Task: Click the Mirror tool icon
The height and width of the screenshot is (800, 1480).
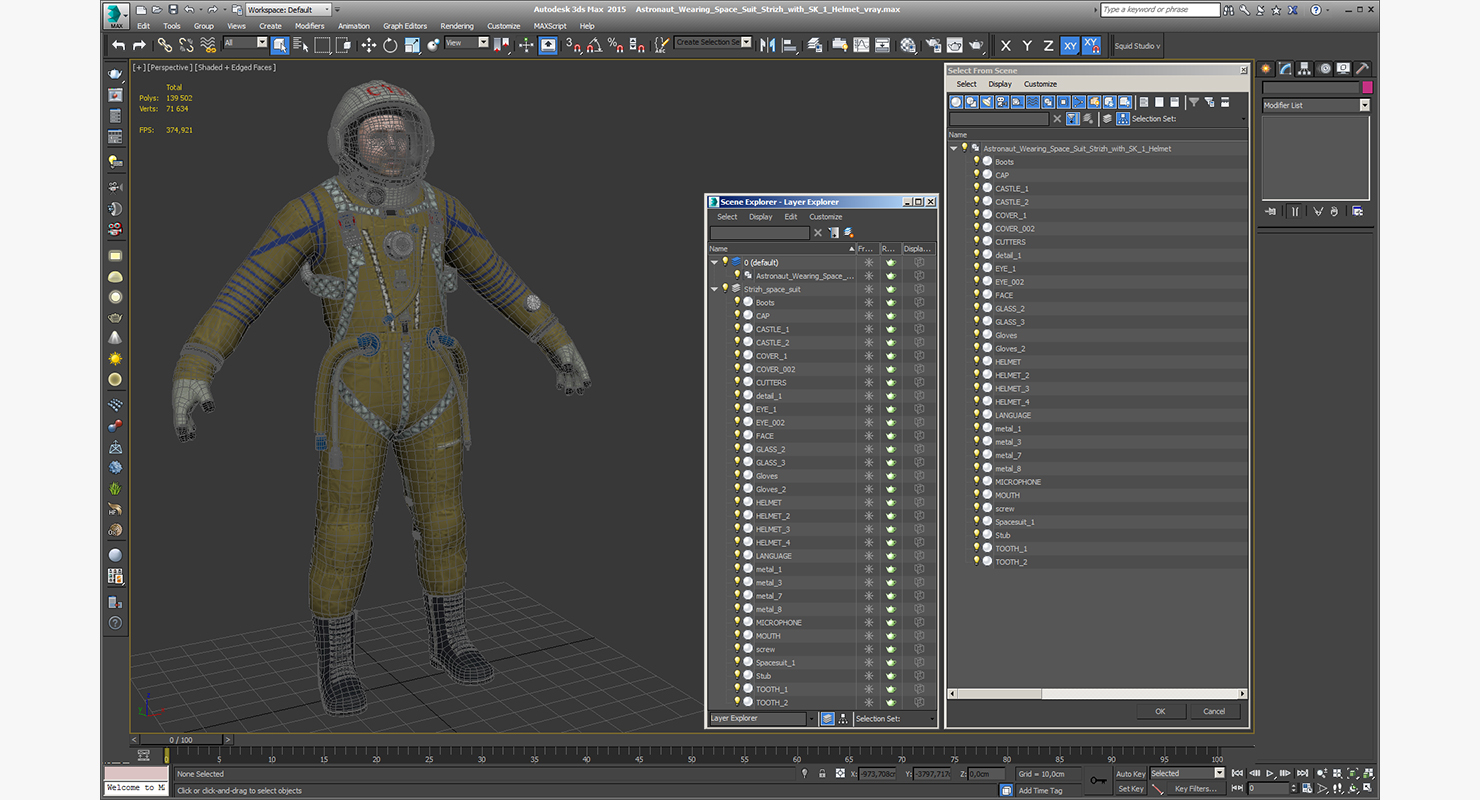Action: pyautogui.click(x=768, y=45)
